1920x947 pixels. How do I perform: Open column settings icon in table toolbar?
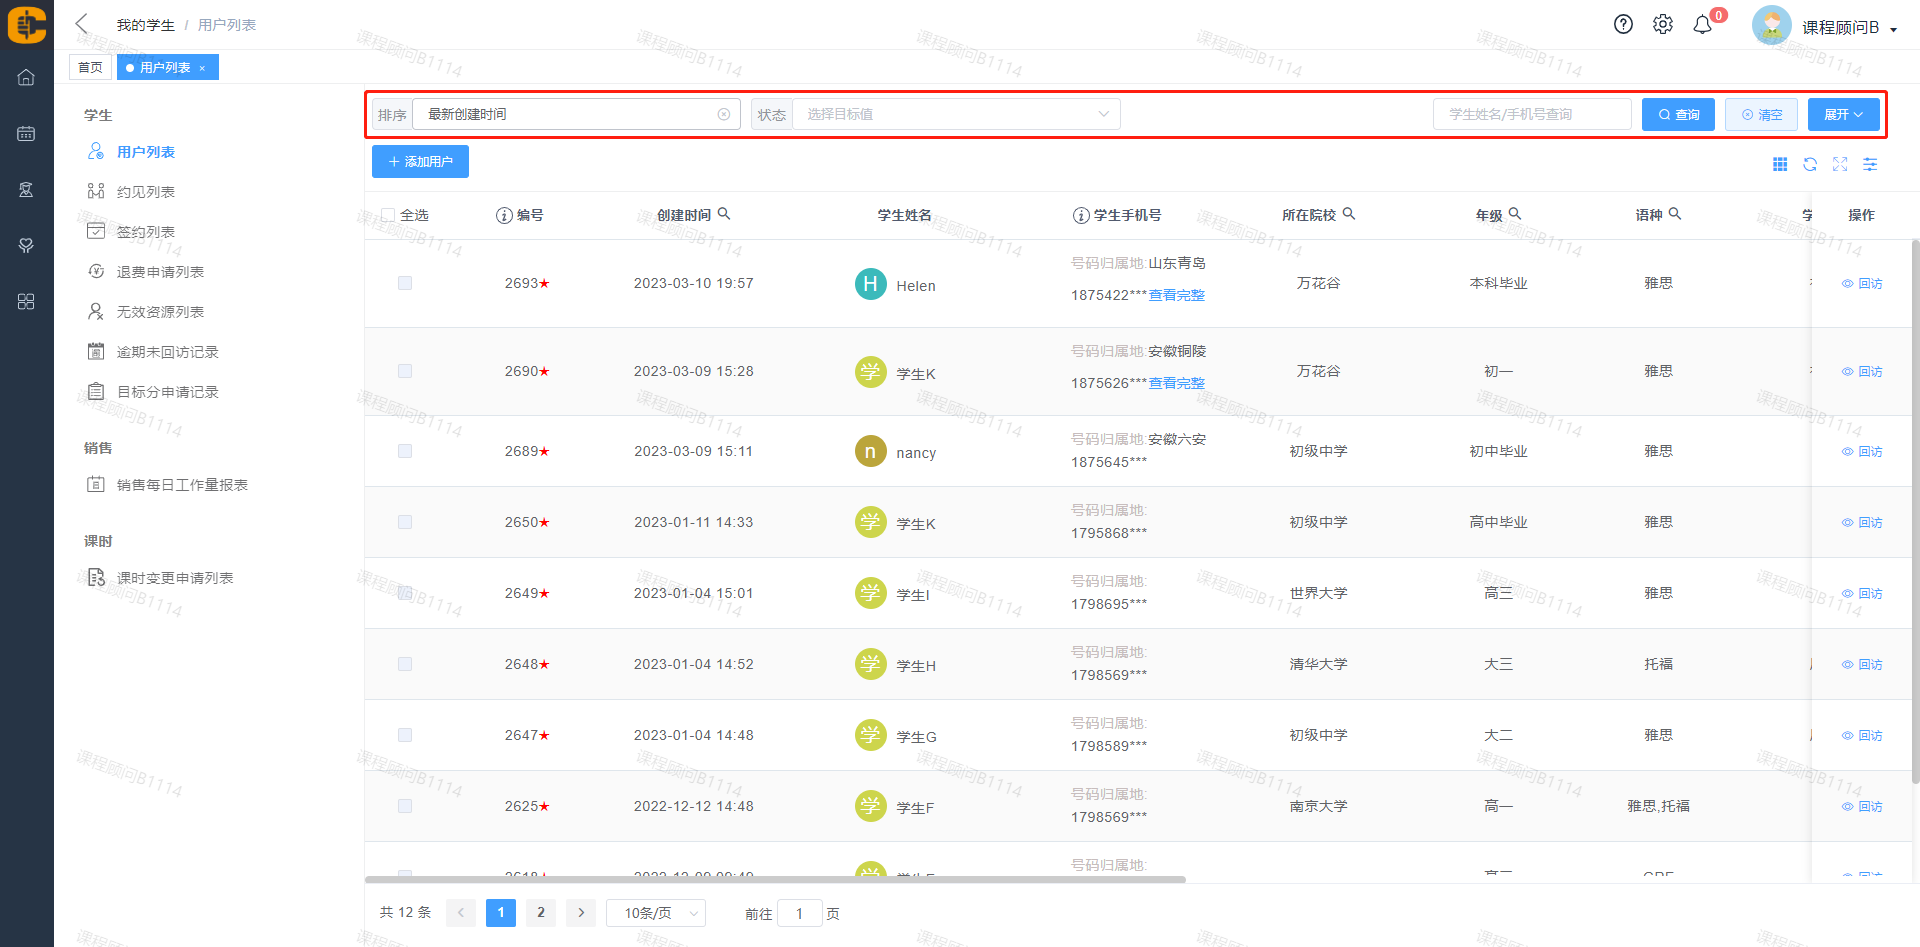pyautogui.click(x=1870, y=164)
